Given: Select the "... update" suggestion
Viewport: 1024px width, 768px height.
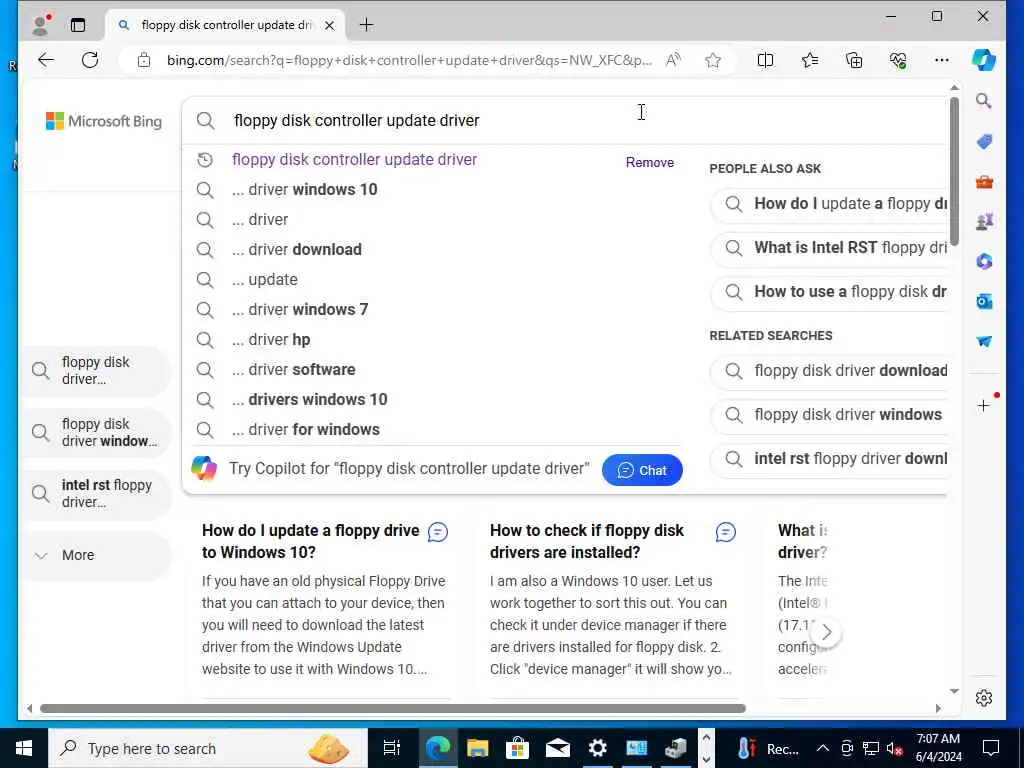Looking at the screenshot, I should coord(264,280).
